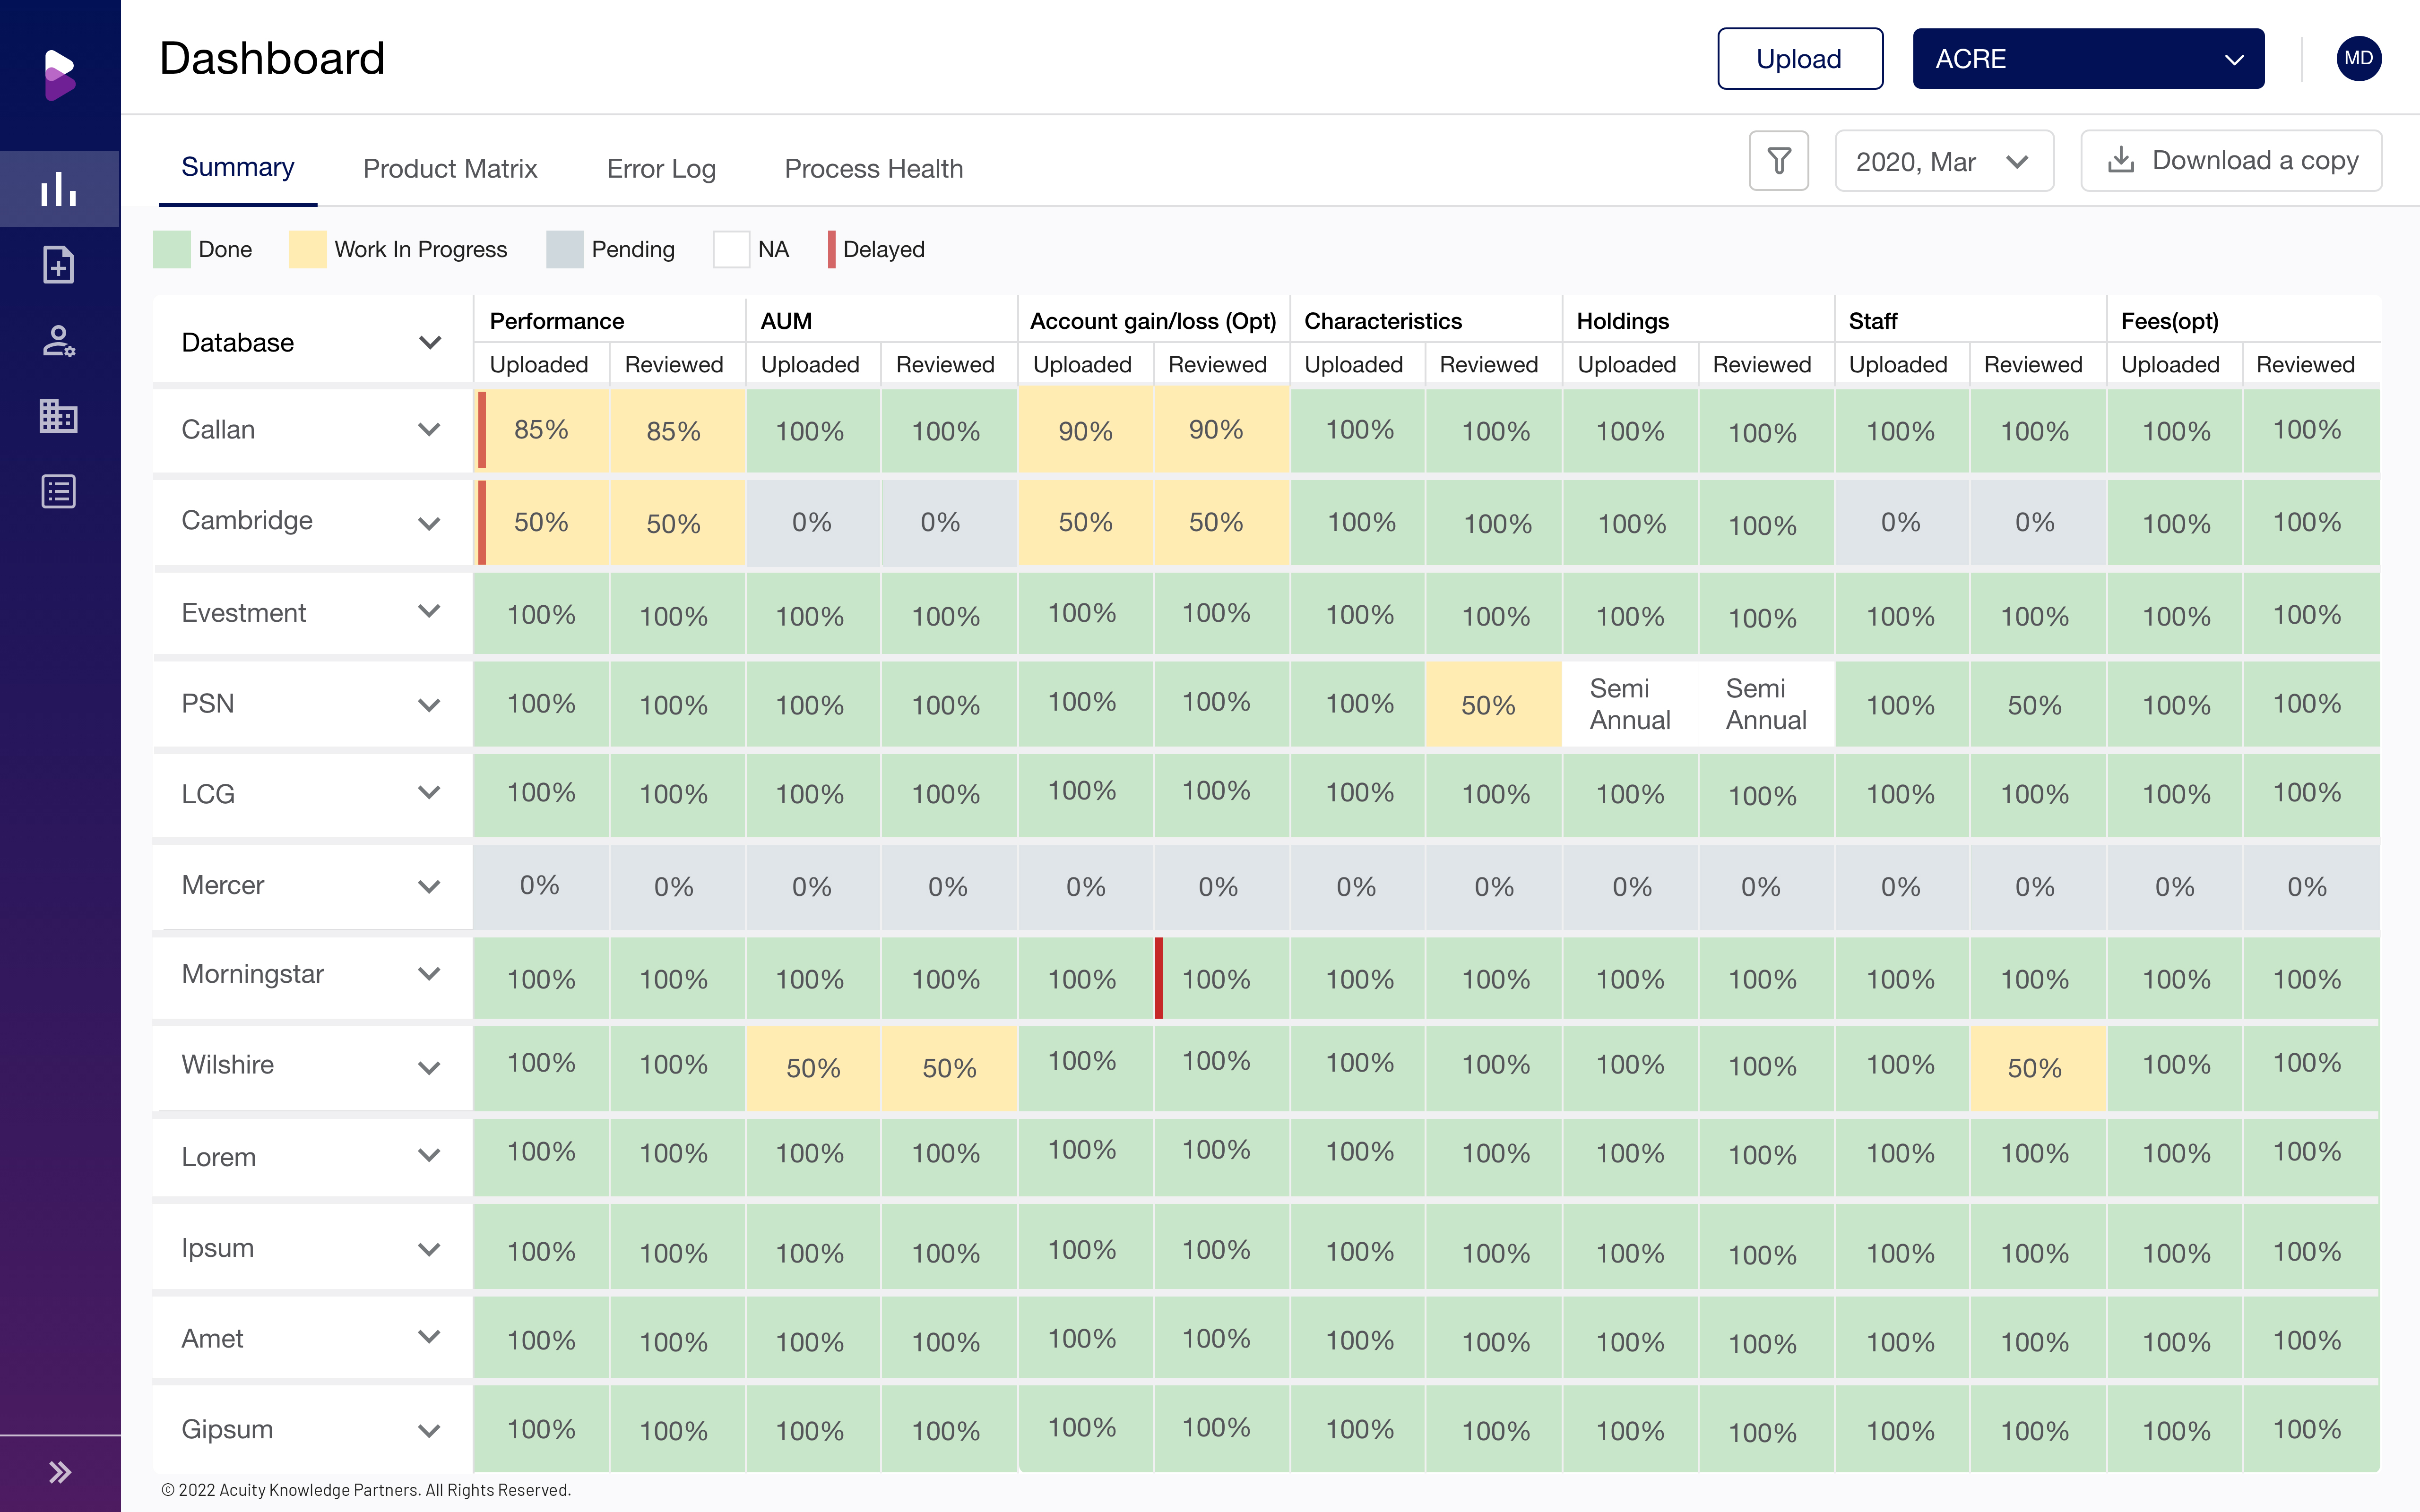Click the Done legend swatch

[172, 249]
